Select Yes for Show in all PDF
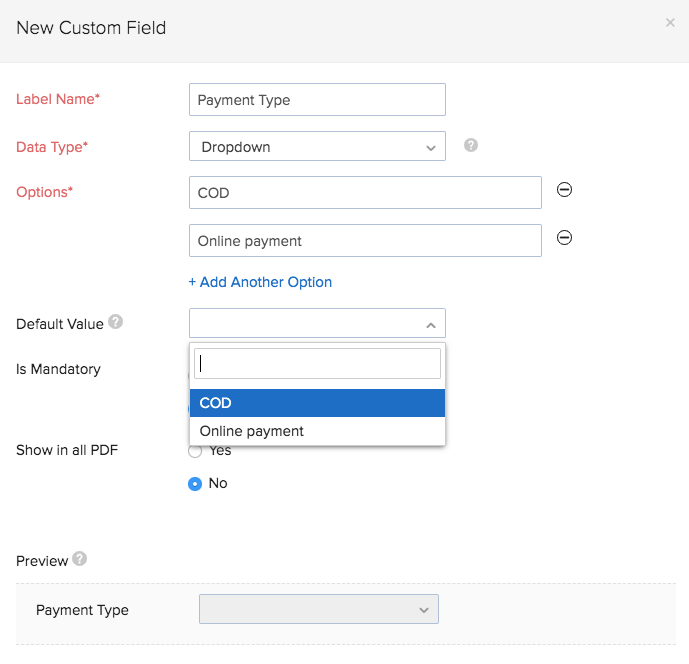 (195, 451)
